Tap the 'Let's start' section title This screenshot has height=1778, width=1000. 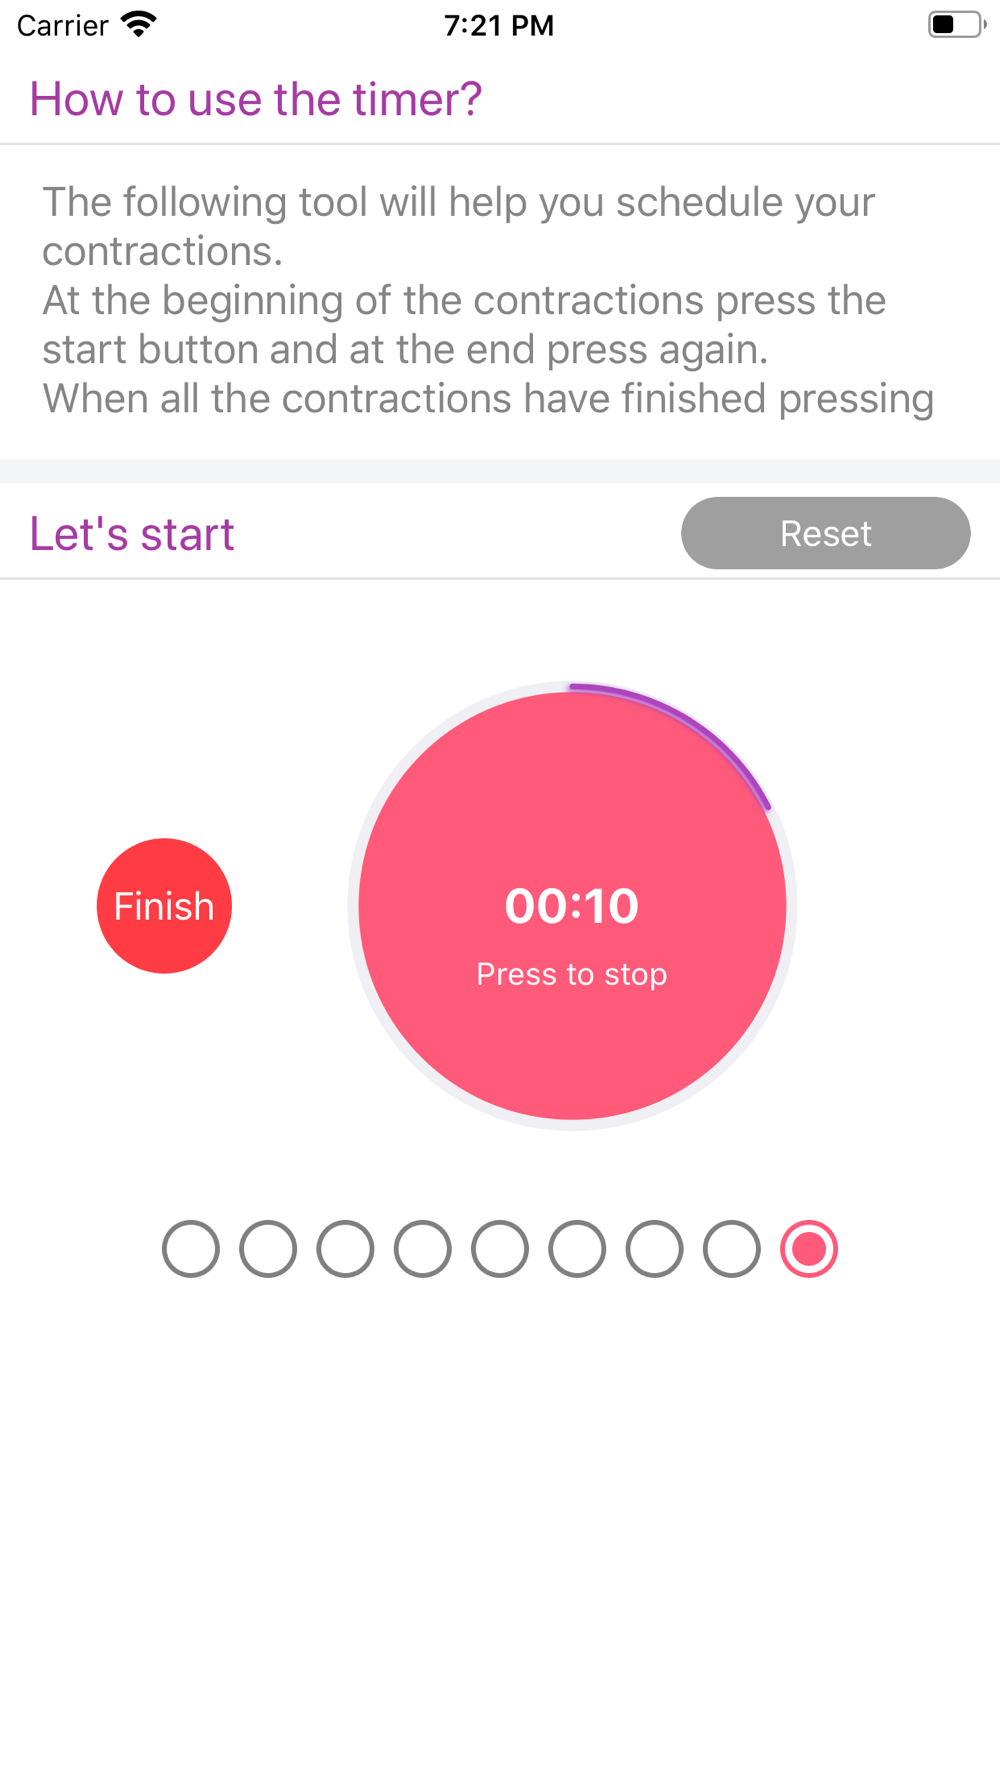132,533
